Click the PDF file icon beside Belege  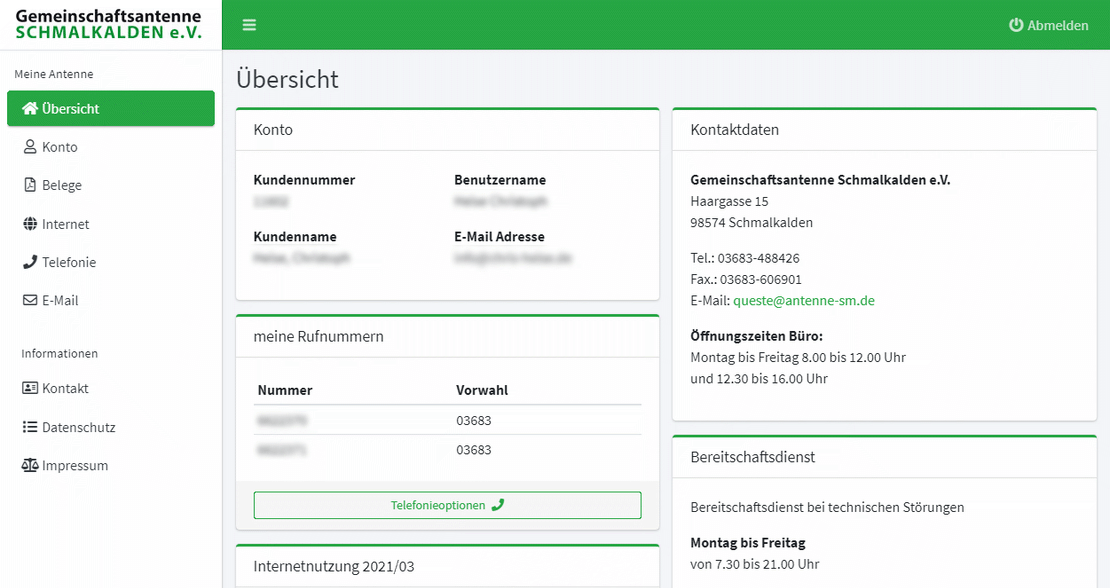pos(30,185)
